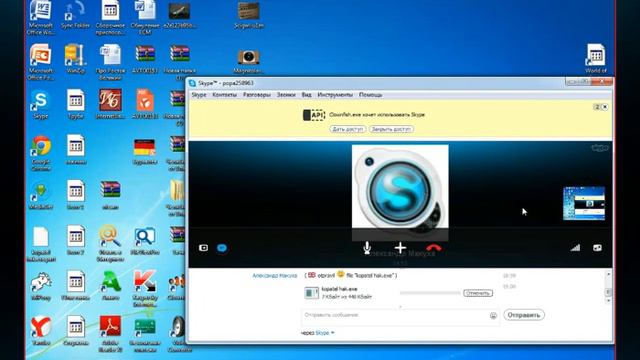Select the WinZip desktop icon

[x=75, y=59]
